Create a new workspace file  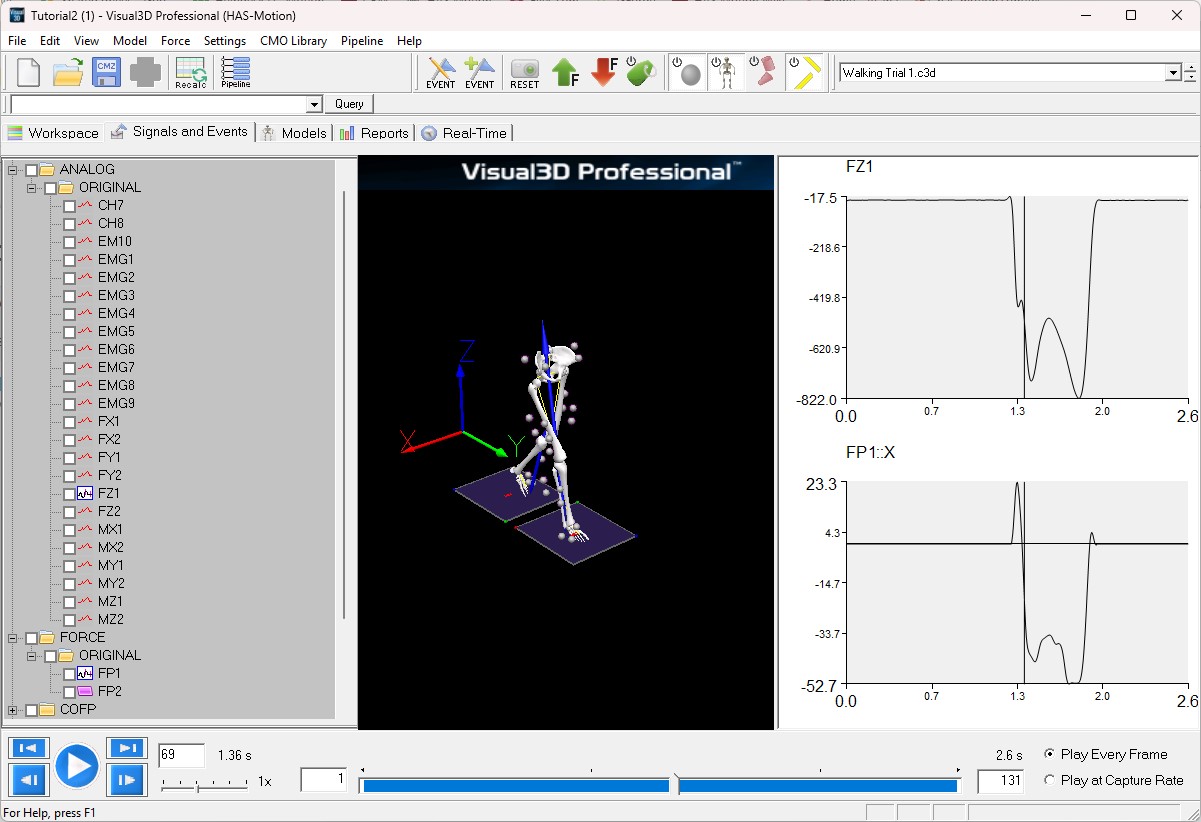point(29,73)
